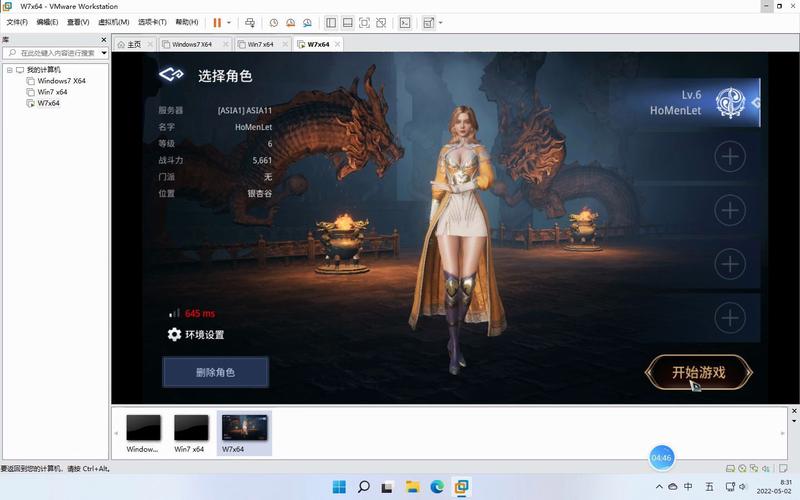The height and width of the screenshot is (500, 800).
Task: Click the network adapter status icon
Action: click(x=754, y=468)
